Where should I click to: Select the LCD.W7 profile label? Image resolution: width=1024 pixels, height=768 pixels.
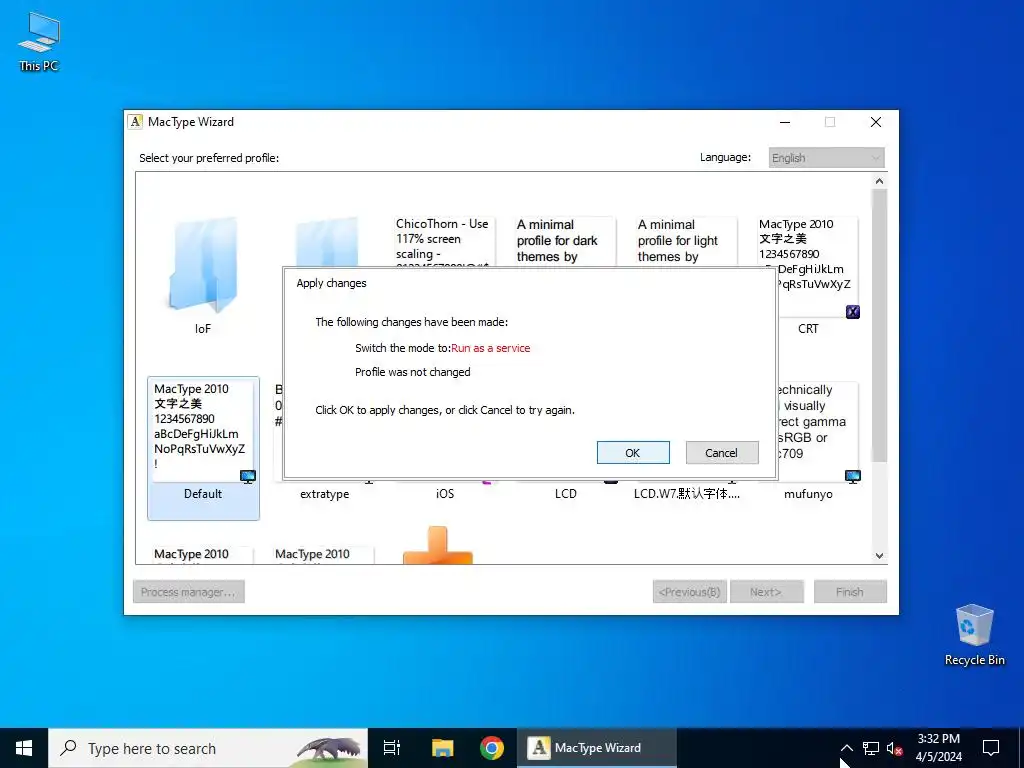[x=687, y=494]
